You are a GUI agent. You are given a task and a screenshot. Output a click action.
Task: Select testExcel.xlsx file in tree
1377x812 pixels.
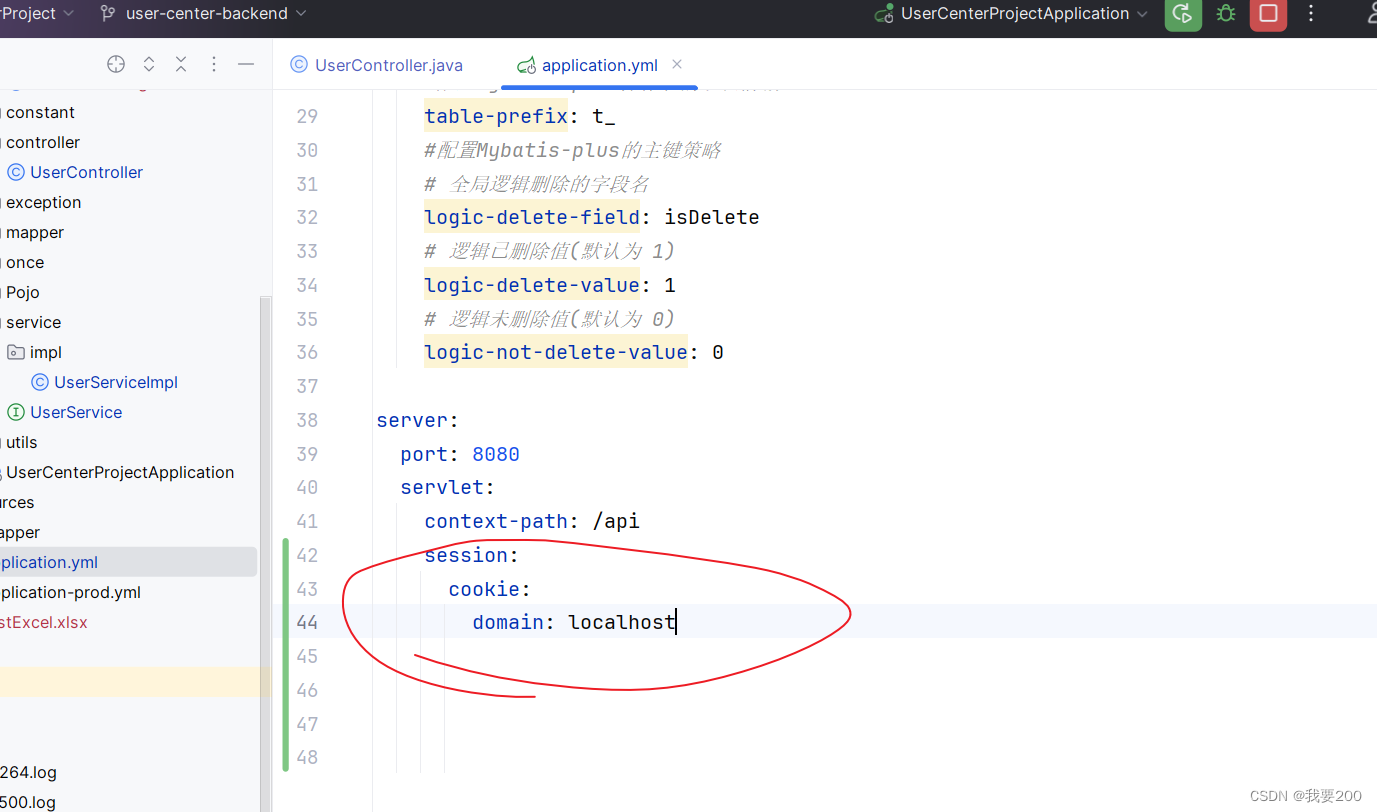point(43,622)
